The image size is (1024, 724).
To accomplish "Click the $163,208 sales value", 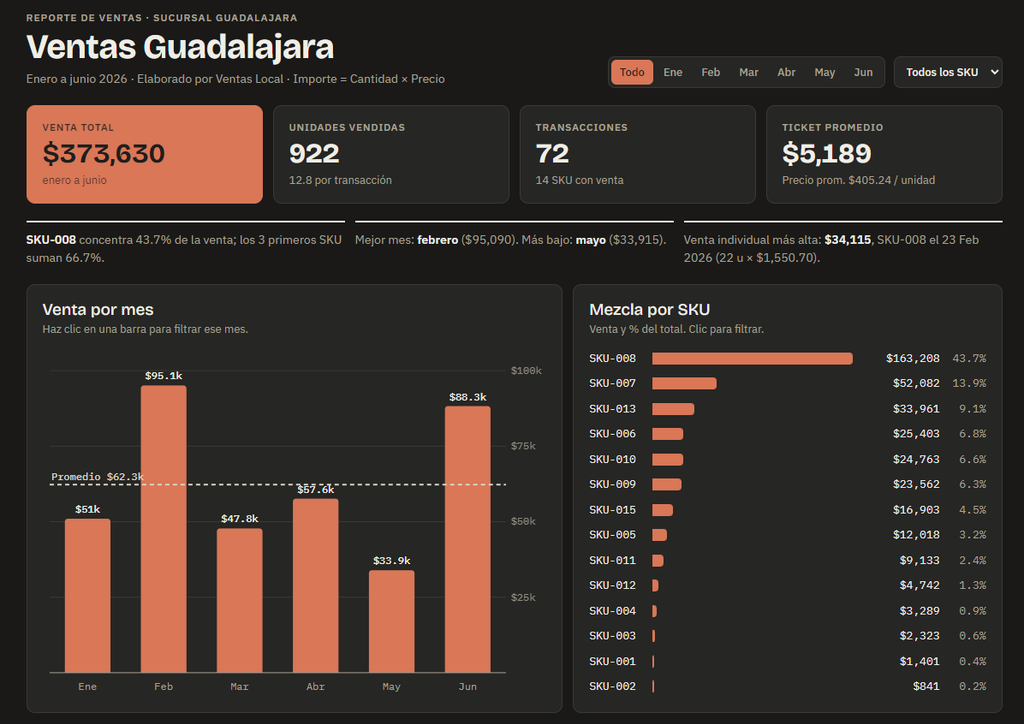I will point(912,358).
